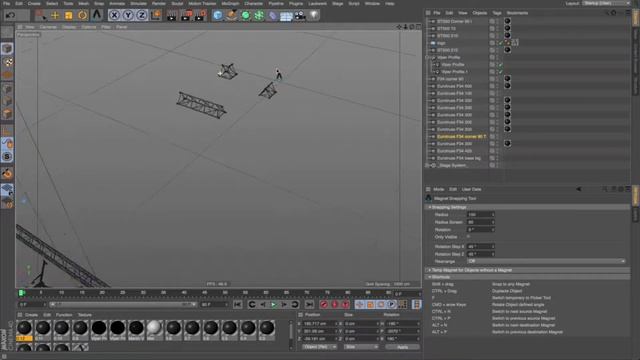This screenshot has height=360, width=640.
Task: Open the Size mode dropdown in Coordinates
Action: pos(360,347)
